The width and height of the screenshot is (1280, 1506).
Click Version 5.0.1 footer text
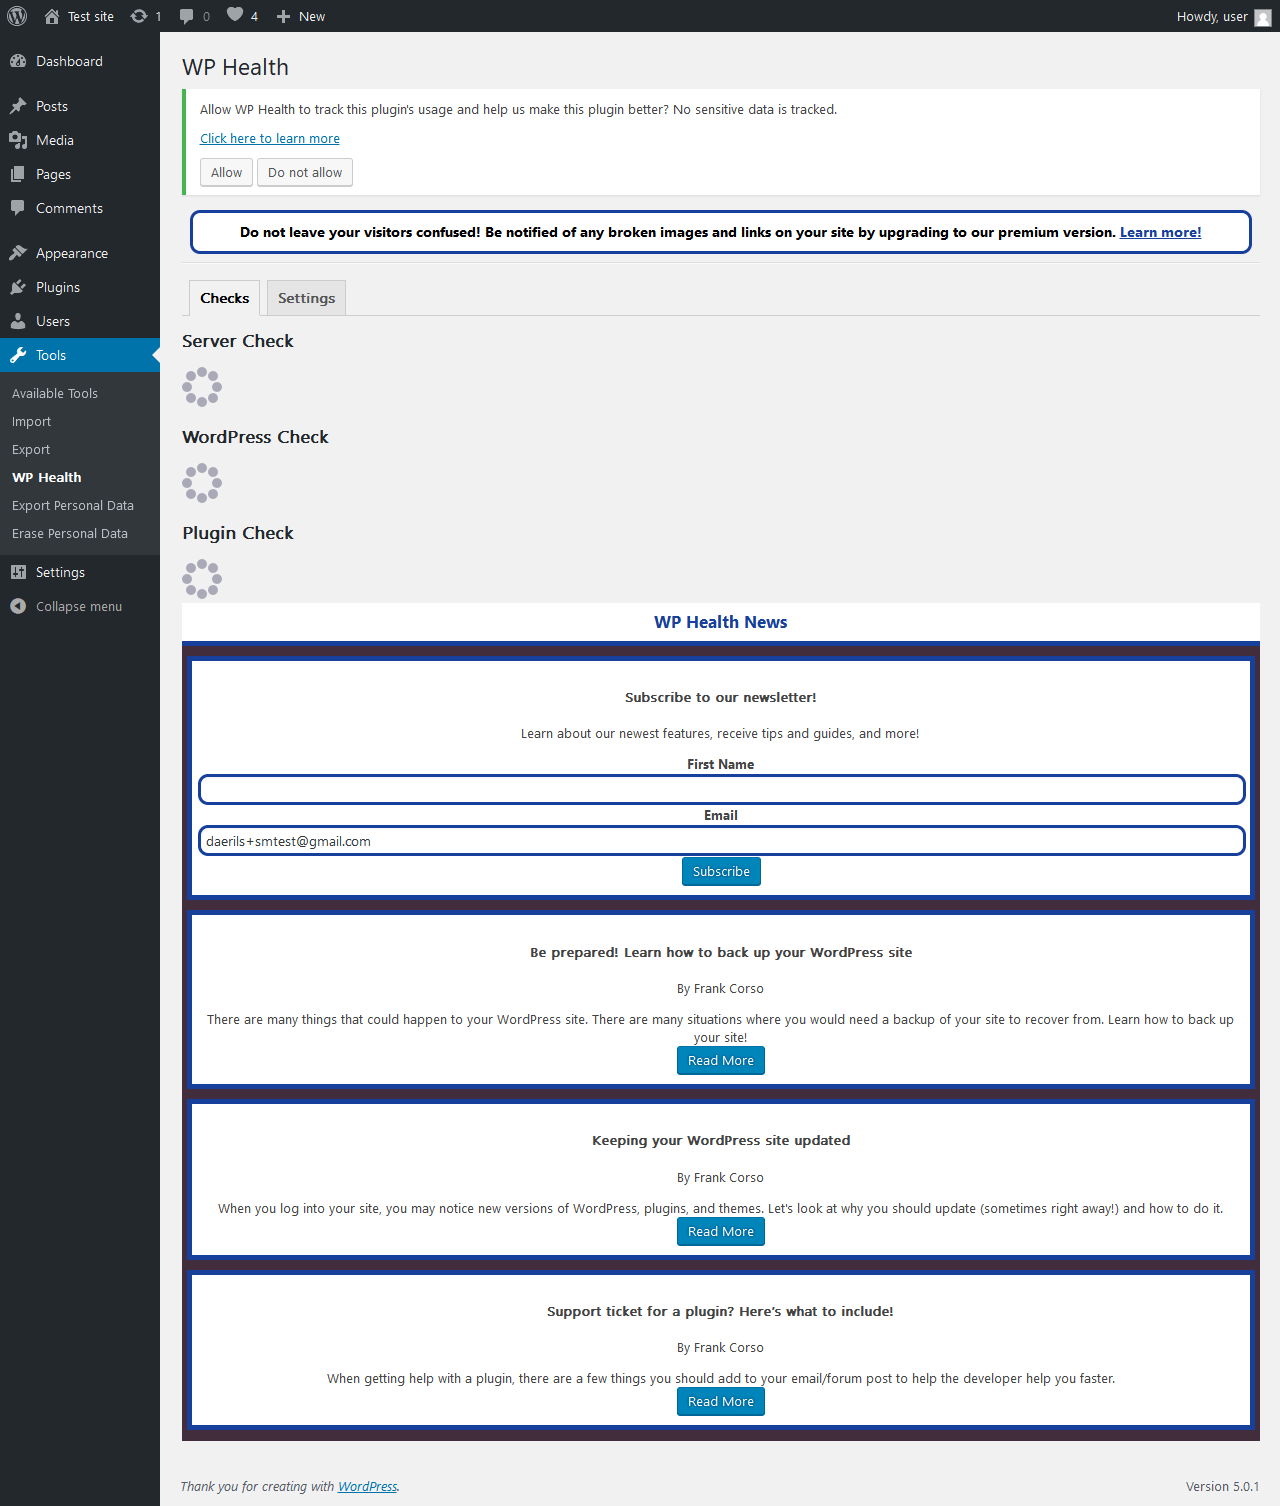(1223, 1486)
